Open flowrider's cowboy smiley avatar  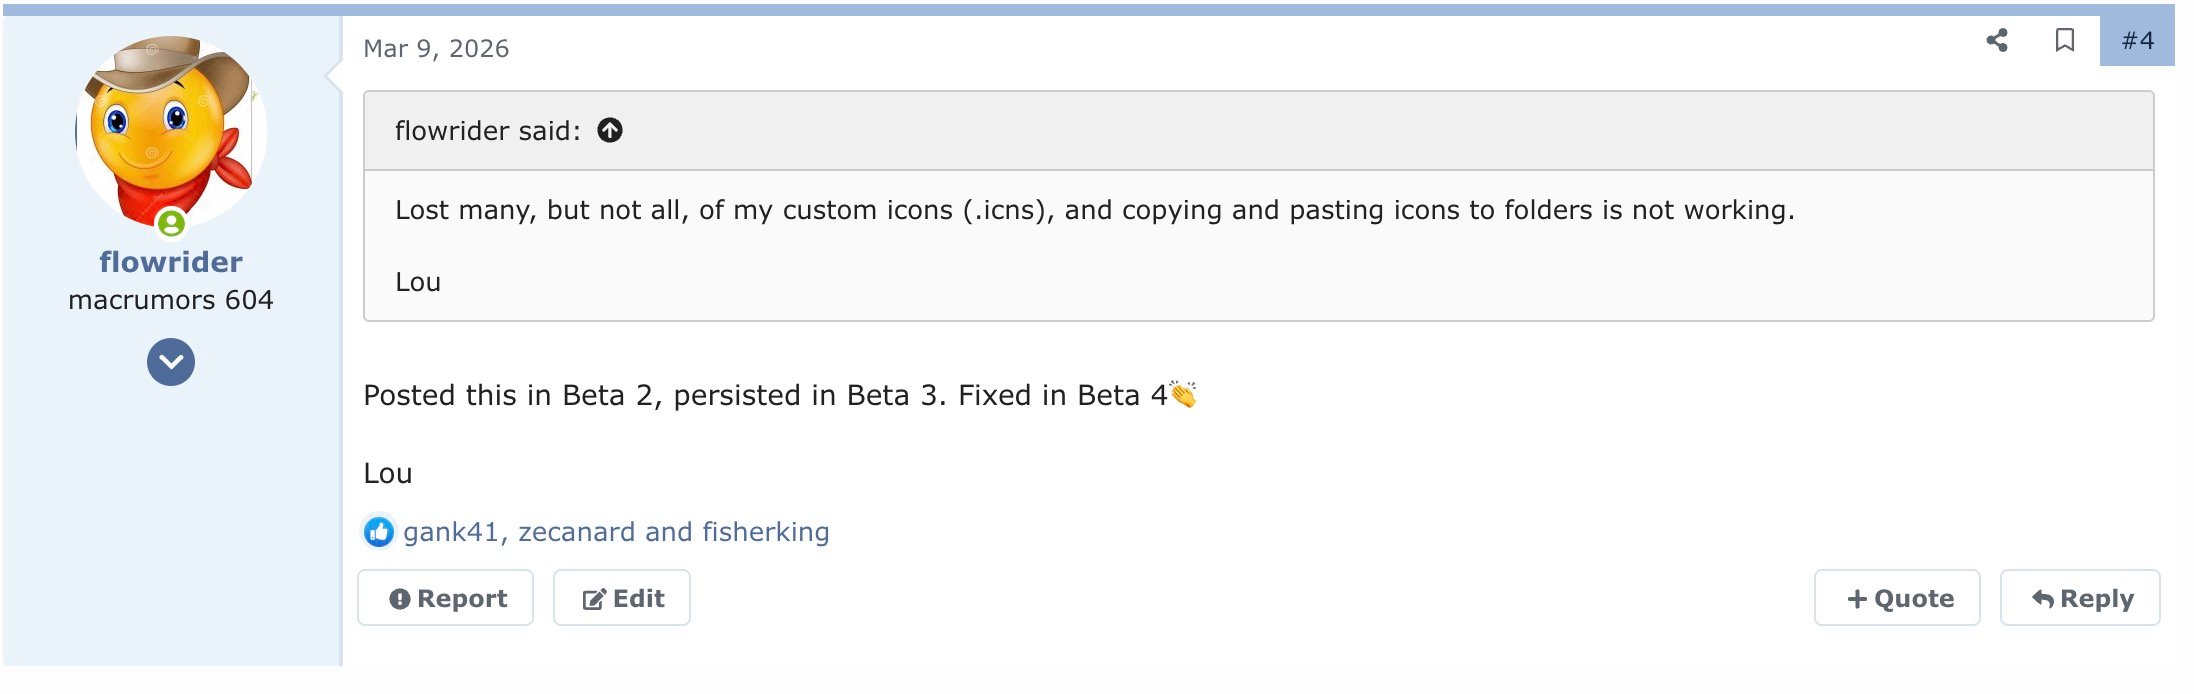[171, 131]
